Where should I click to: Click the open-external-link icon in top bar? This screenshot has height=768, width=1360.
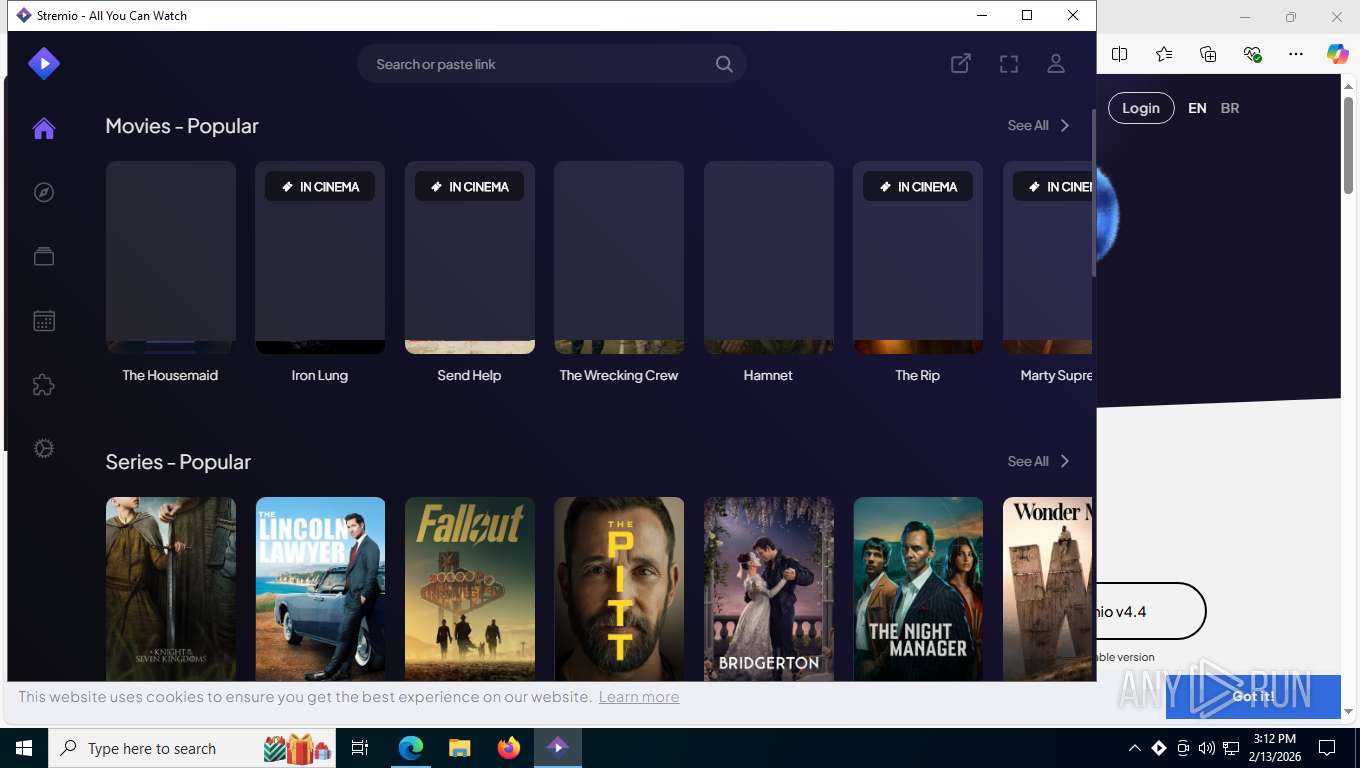pos(960,64)
